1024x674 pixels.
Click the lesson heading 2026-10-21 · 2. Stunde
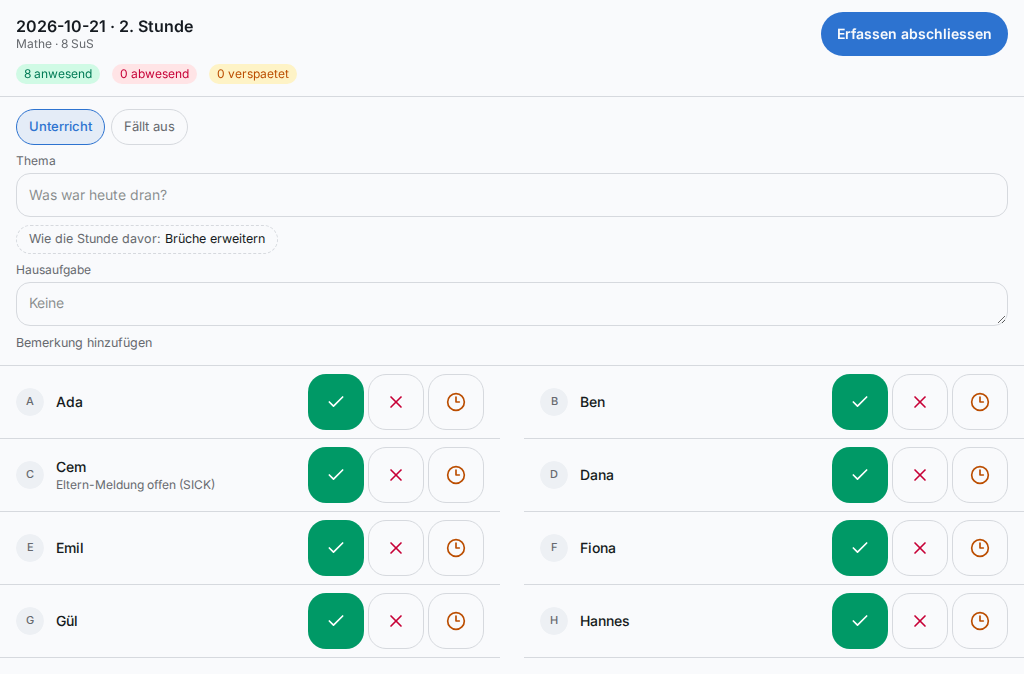[x=104, y=27]
